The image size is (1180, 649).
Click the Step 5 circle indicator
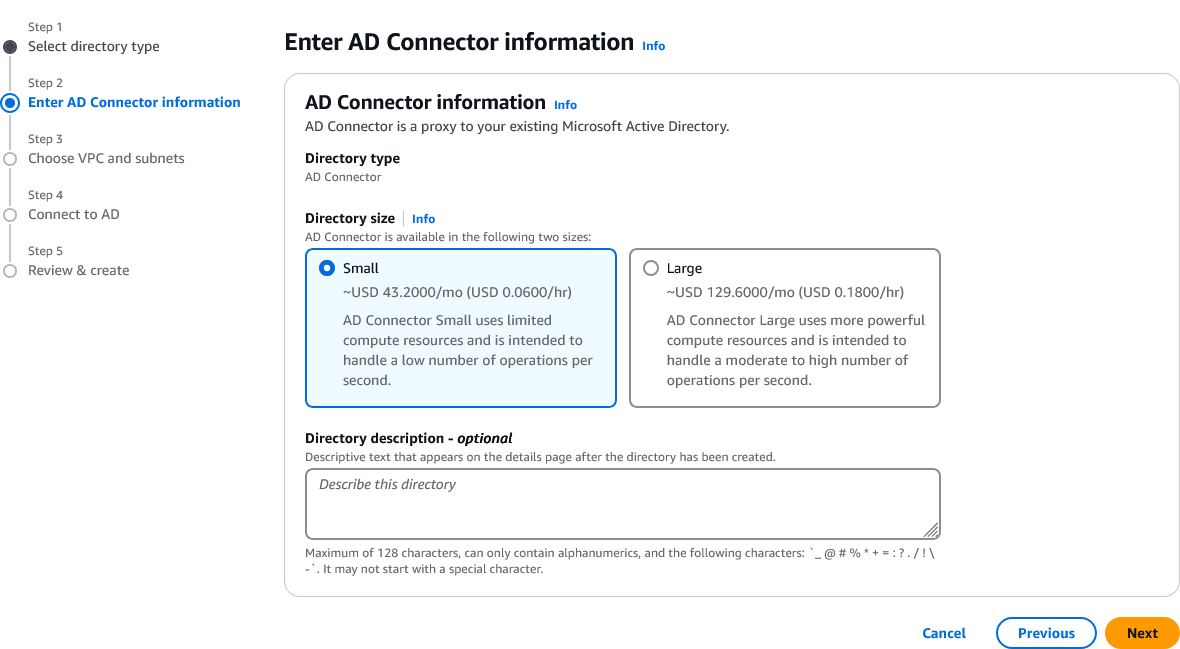(10, 270)
